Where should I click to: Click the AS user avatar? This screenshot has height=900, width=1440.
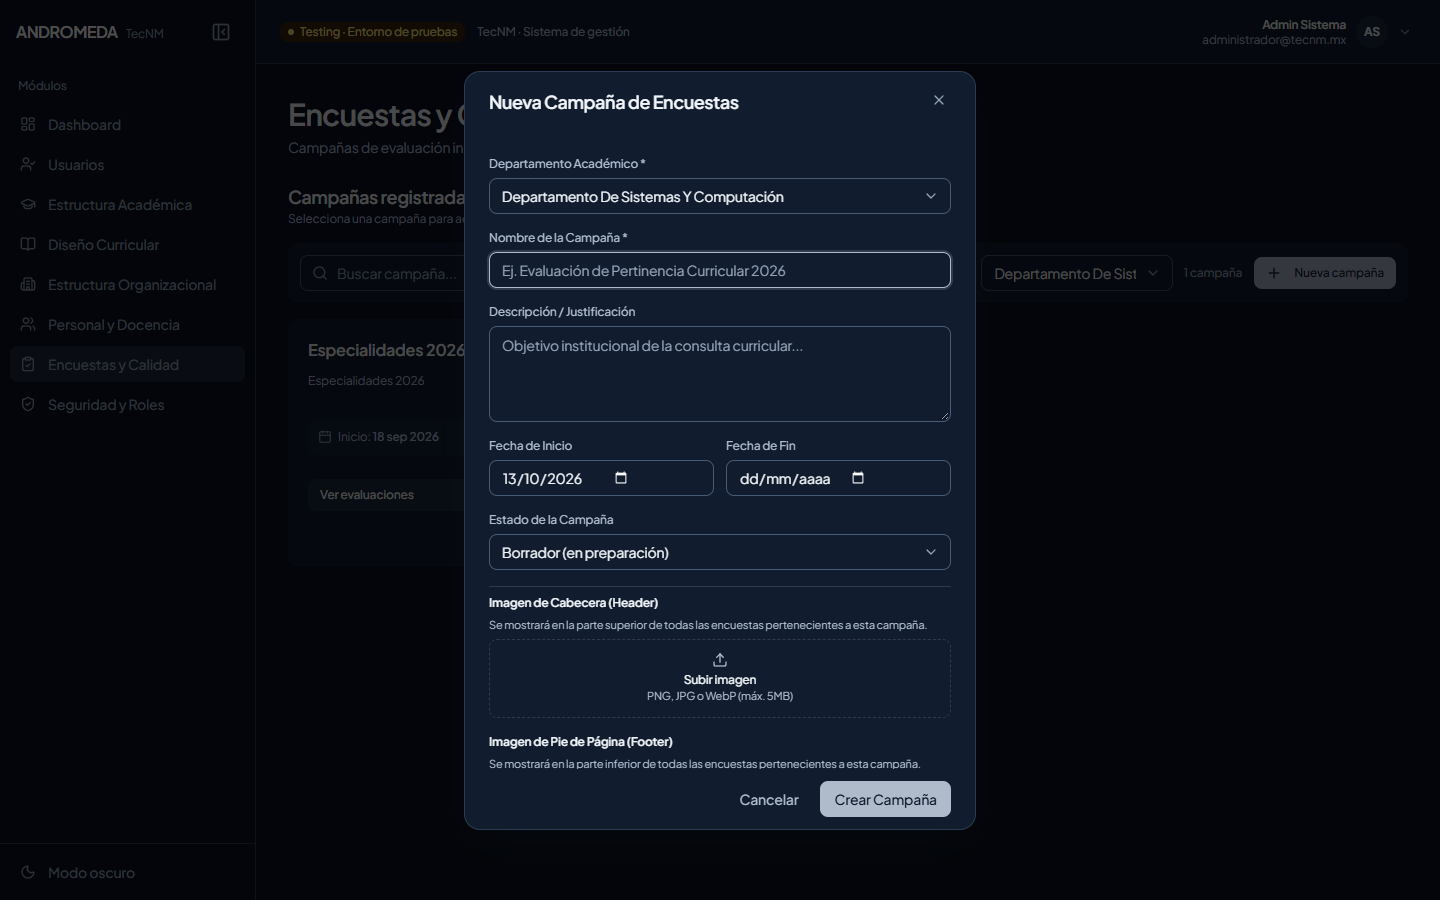[x=1372, y=32]
